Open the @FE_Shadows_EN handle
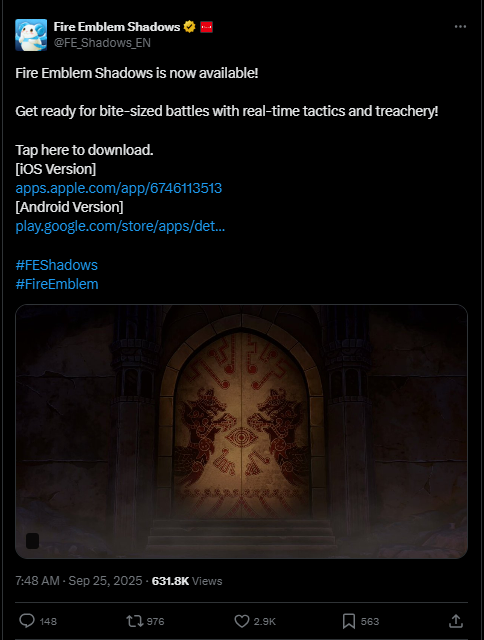Screen dimensions: 484x640 pos(102,43)
